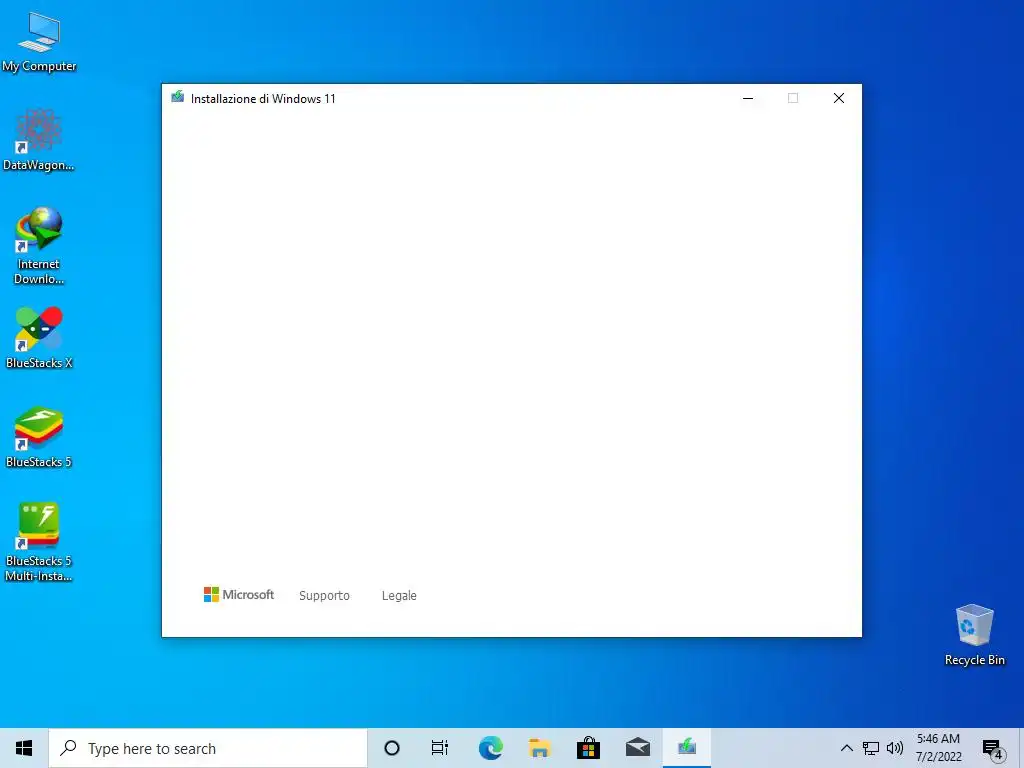Image resolution: width=1024 pixels, height=768 pixels.
Task: Close the Installazione di Windows 11 window
Action: click(x=839, y=98)
